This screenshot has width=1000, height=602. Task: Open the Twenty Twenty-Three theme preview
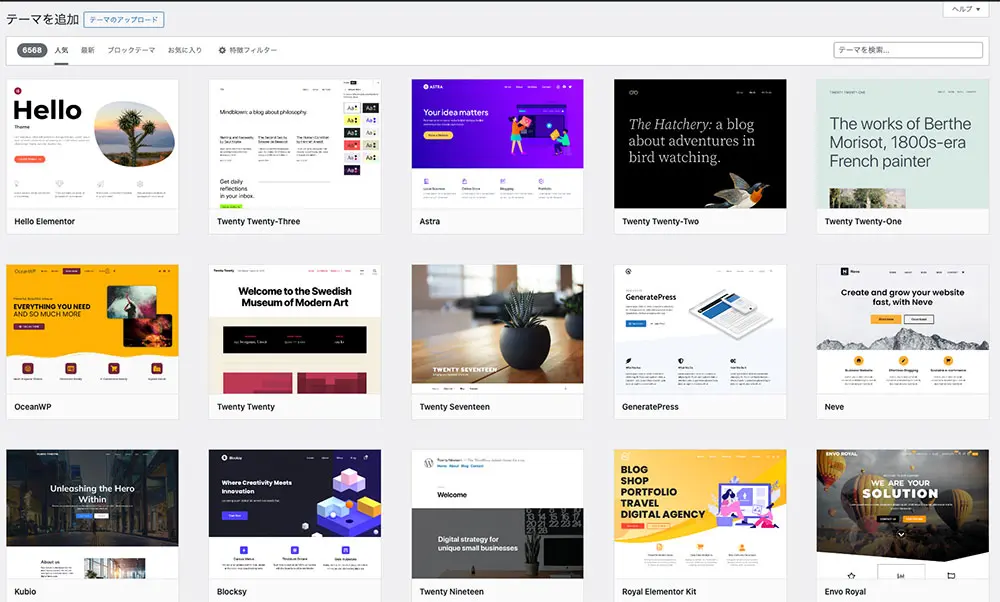(x=295, y=144)
